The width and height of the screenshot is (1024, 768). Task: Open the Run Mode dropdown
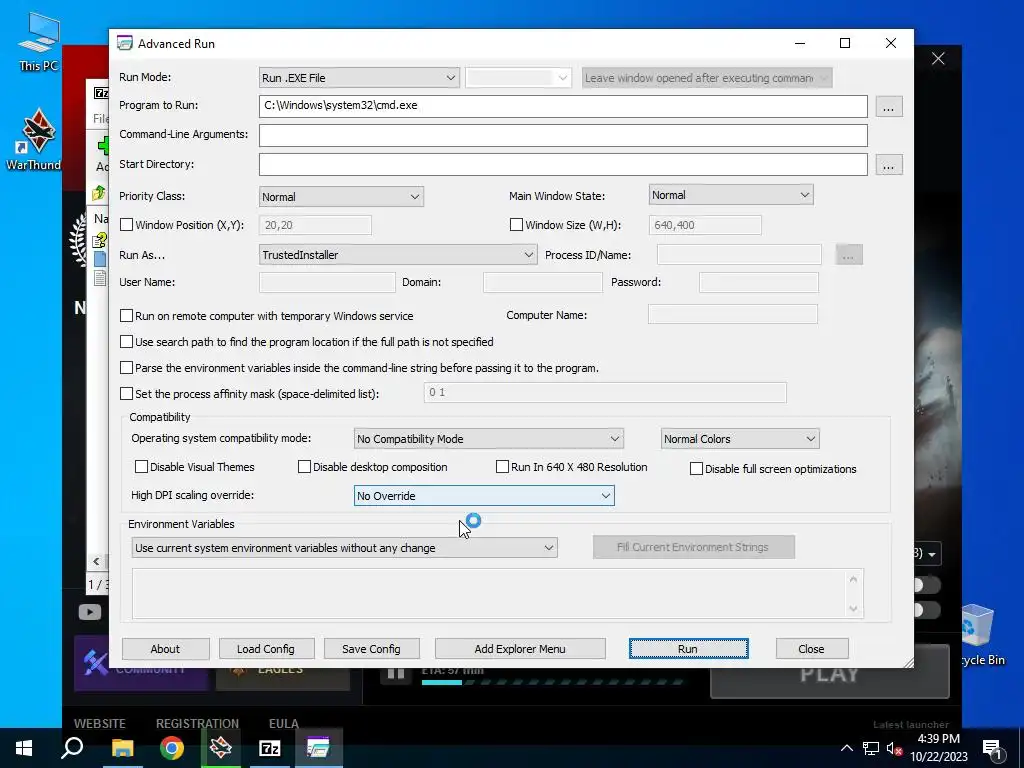point(359,78)
